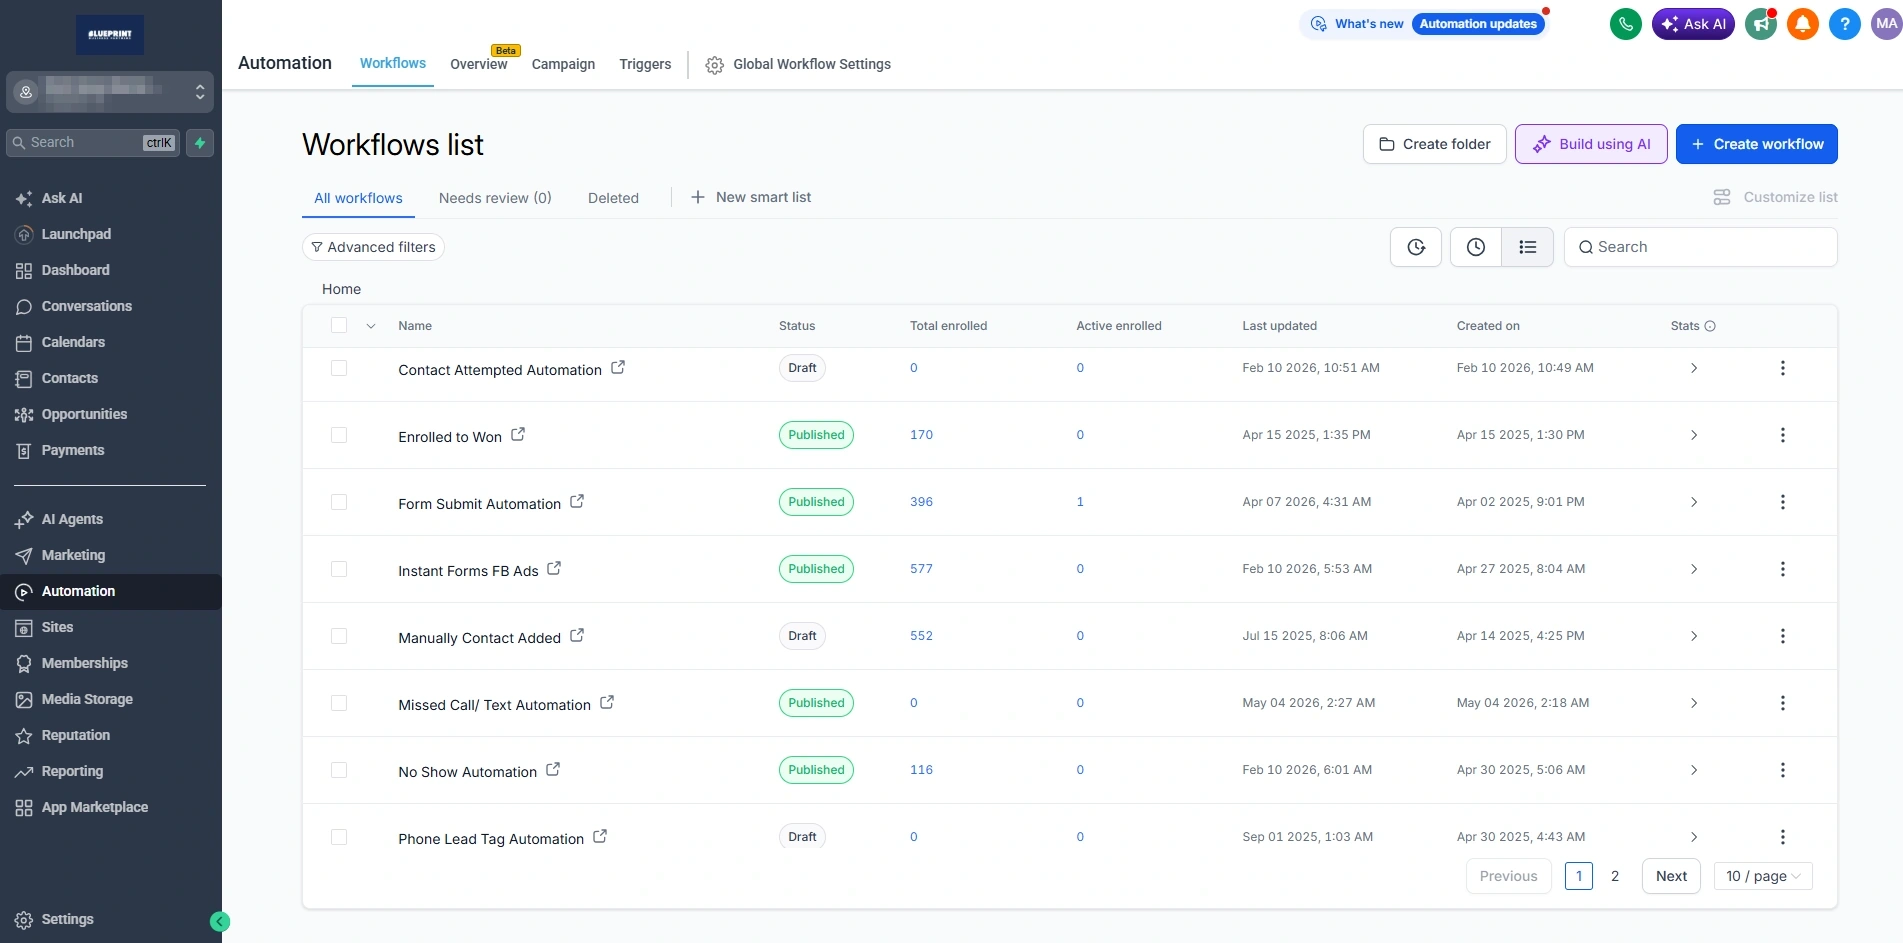Open the megaphone announcements icon
Viewport: 1903px width, 943px height.
click(x=1760, y=24)
